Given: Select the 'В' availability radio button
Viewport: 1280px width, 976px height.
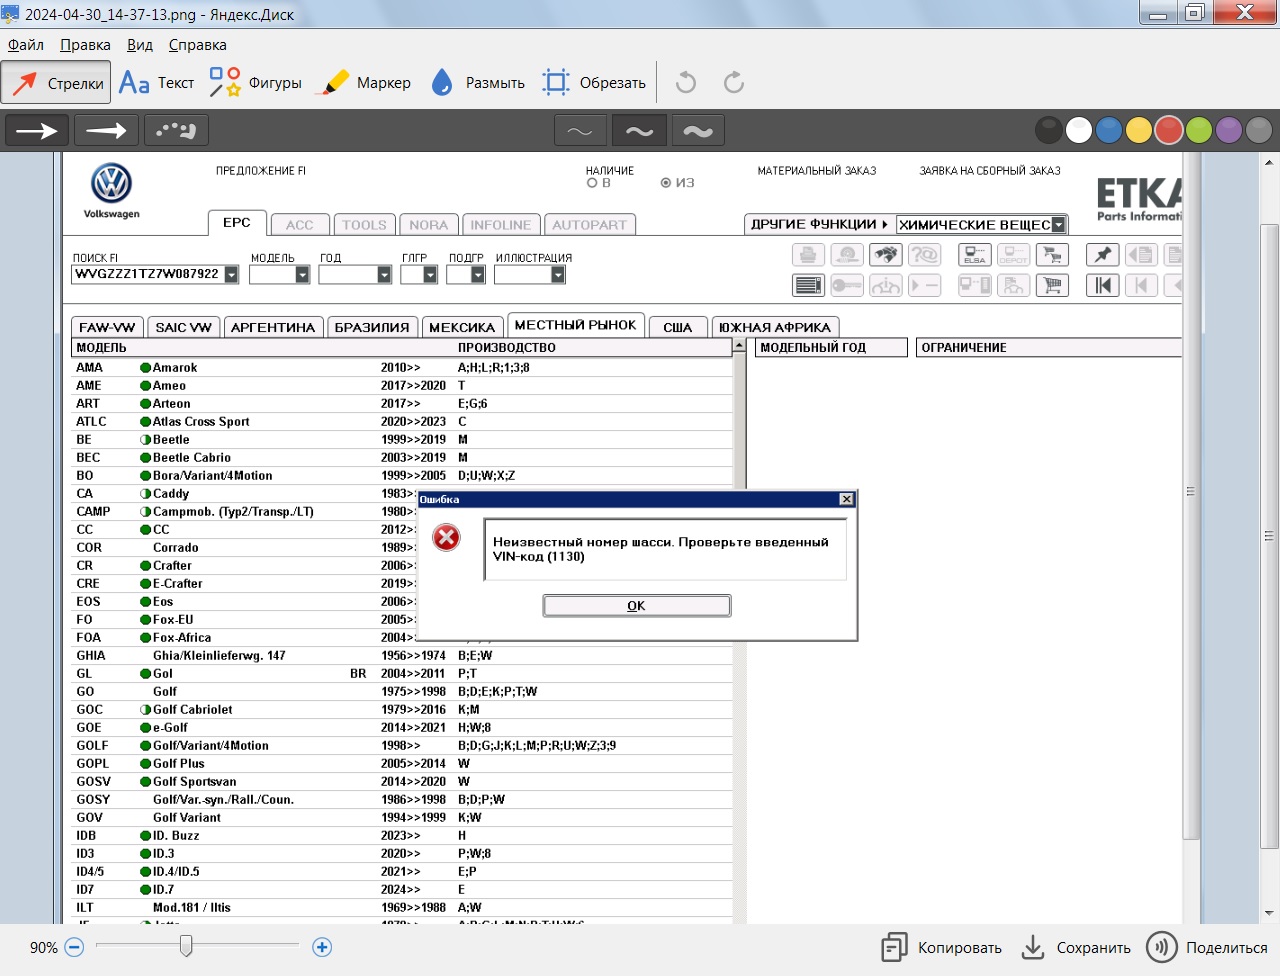Looking at the screenshot, I should pyautogui.click(x=592, y=183).
